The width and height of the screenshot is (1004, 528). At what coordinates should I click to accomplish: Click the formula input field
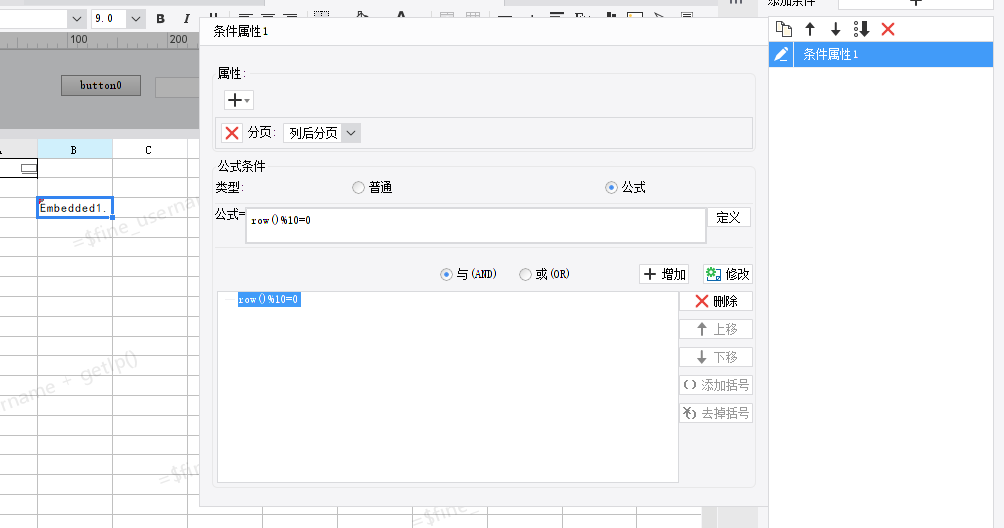click(x=475, y=226)
